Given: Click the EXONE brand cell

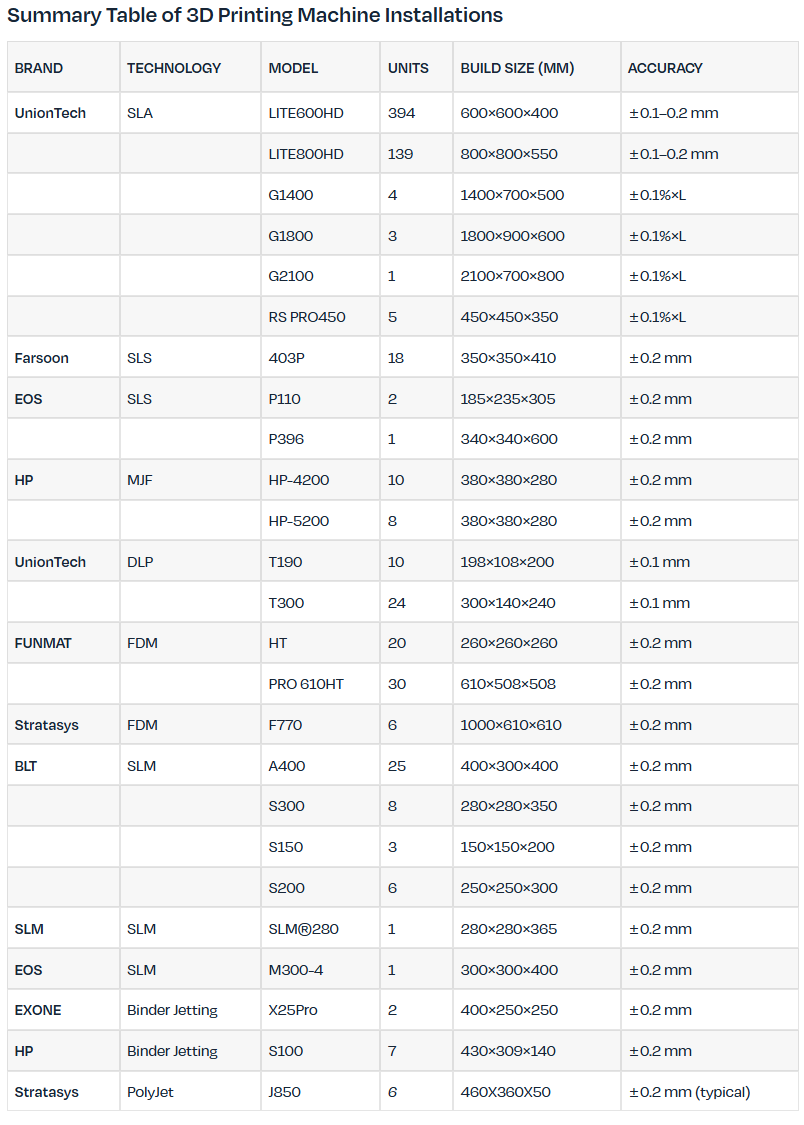Looking at the screenshot, I should click(x=38, y=1010).
